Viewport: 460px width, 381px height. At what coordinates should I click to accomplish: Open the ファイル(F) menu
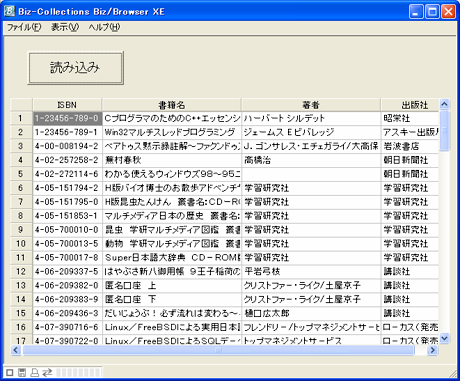pos(24,27)
